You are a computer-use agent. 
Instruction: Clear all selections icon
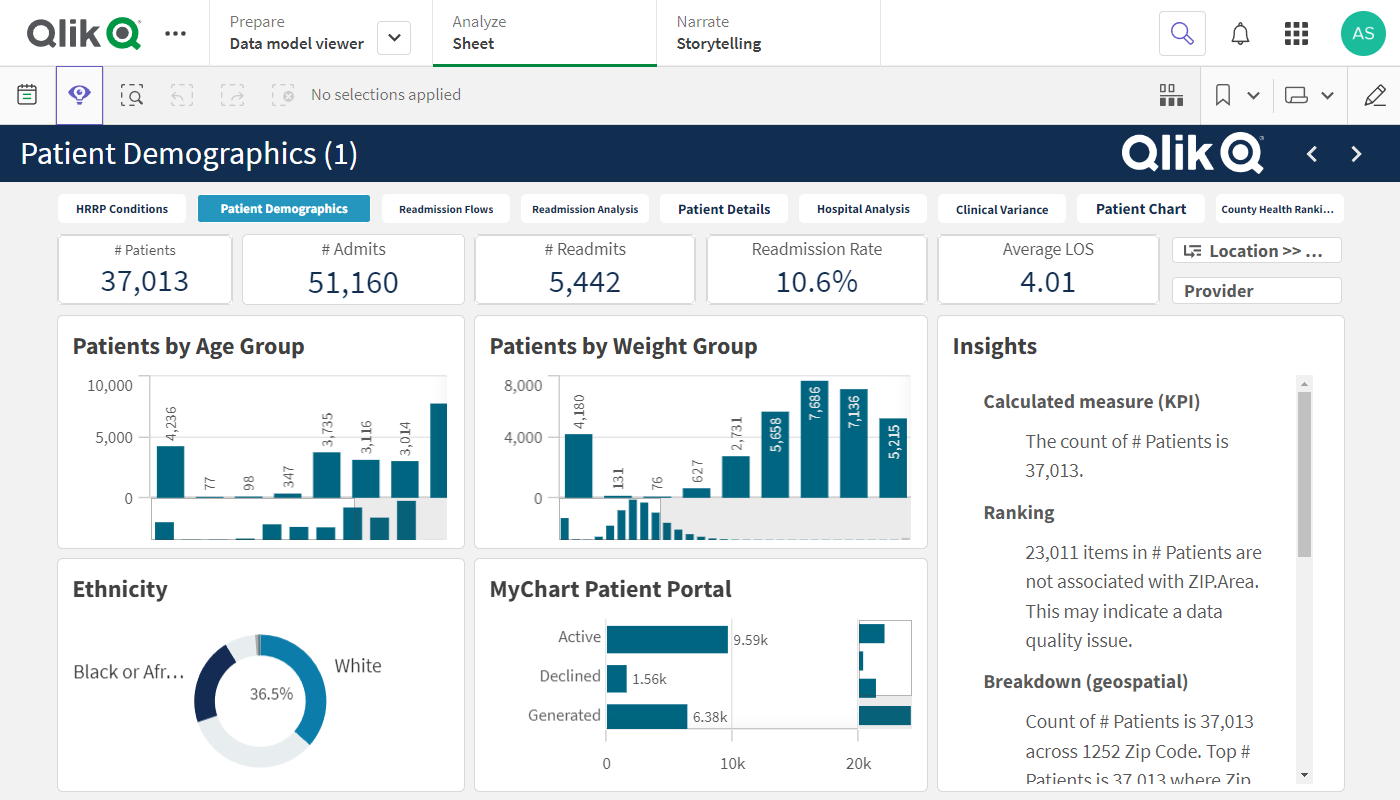coord(283,95)
